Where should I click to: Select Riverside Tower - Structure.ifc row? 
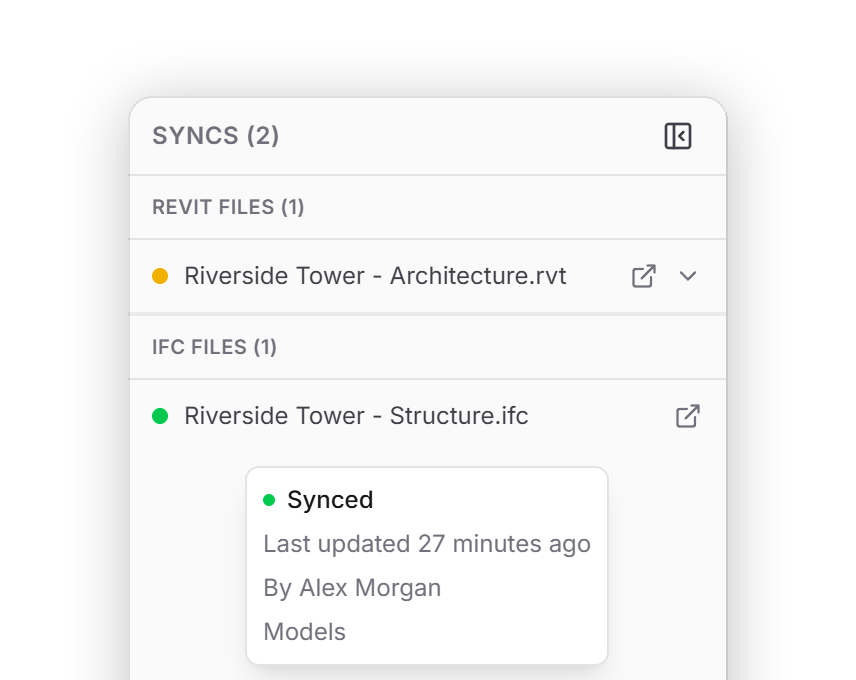click(427, 416)
